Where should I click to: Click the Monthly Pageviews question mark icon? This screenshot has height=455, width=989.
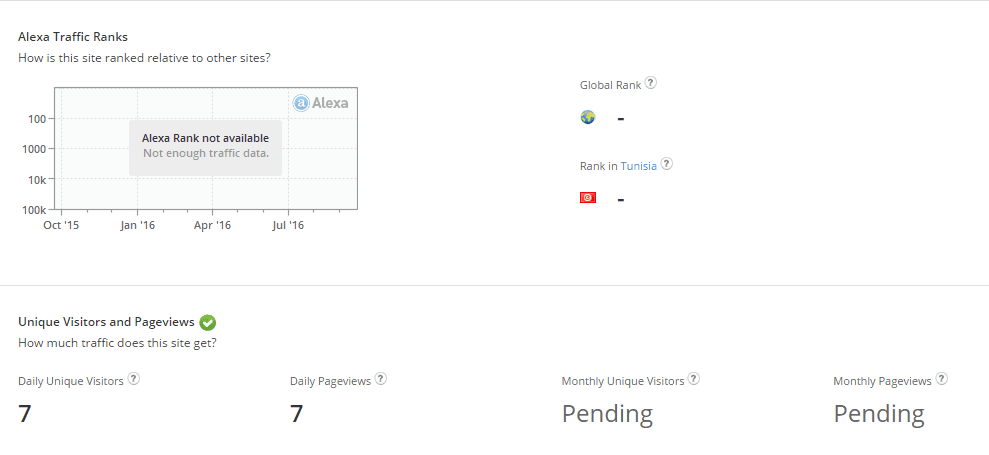click(x=942, y=379)
